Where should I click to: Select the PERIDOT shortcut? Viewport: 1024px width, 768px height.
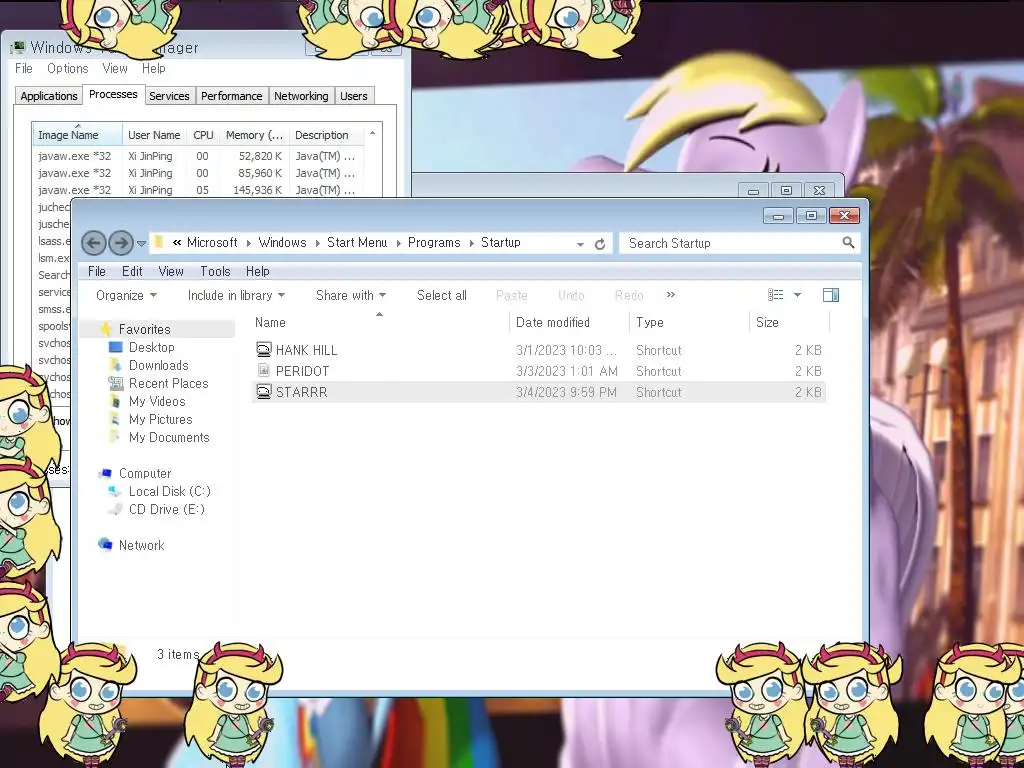pos(539,371)
